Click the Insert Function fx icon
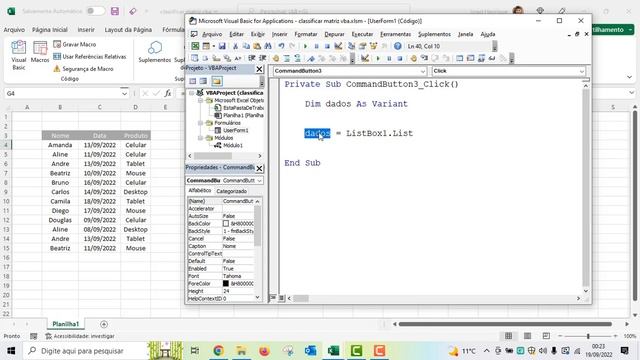Screen dimensions: 640x360 click(x=168, y=93)
